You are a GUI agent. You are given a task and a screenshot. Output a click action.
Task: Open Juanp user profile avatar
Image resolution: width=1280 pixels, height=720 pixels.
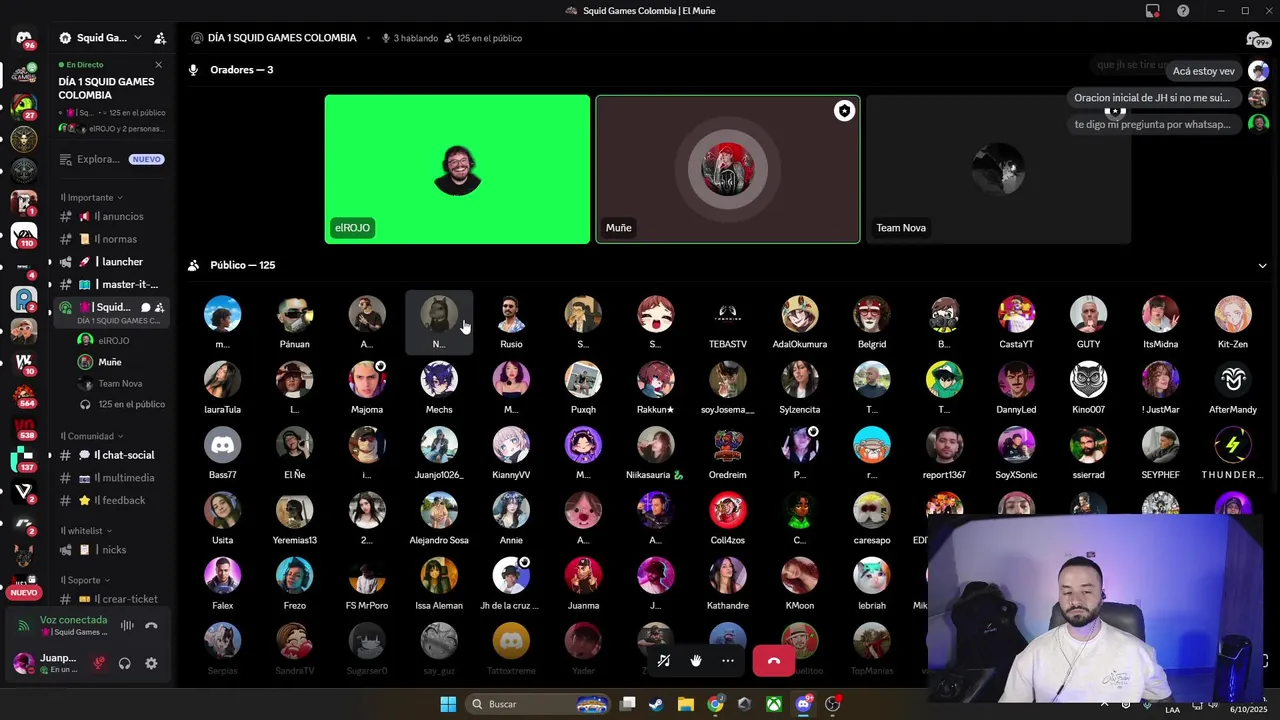[x=23, y=663]
